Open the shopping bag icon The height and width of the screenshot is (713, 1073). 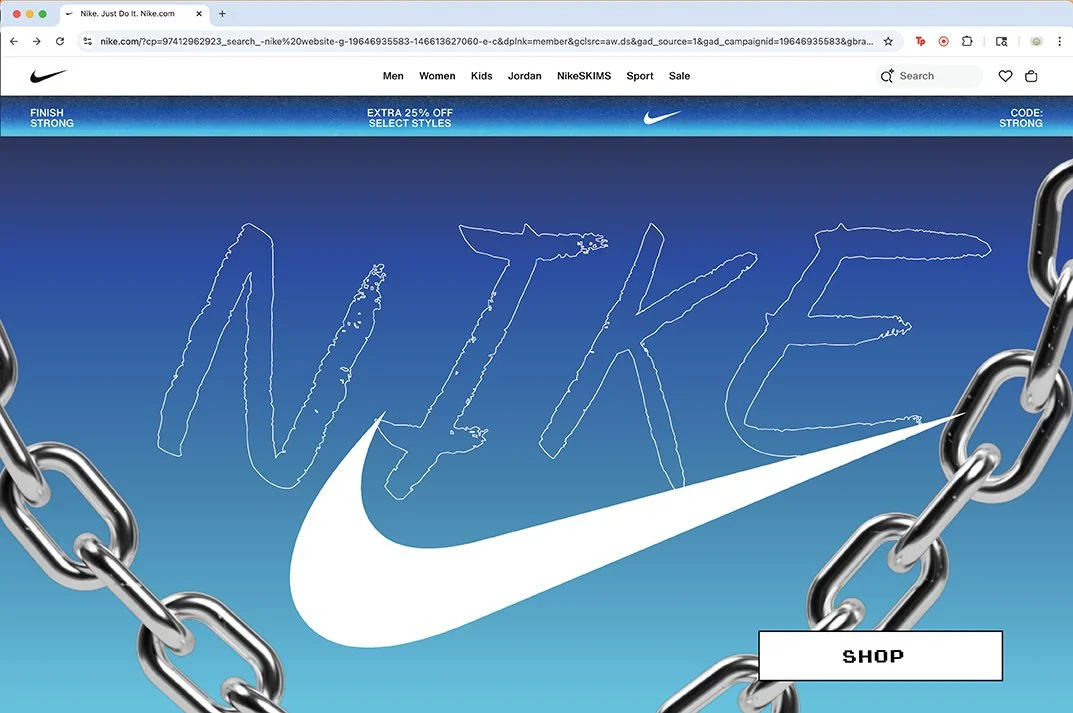[1031, 75]
